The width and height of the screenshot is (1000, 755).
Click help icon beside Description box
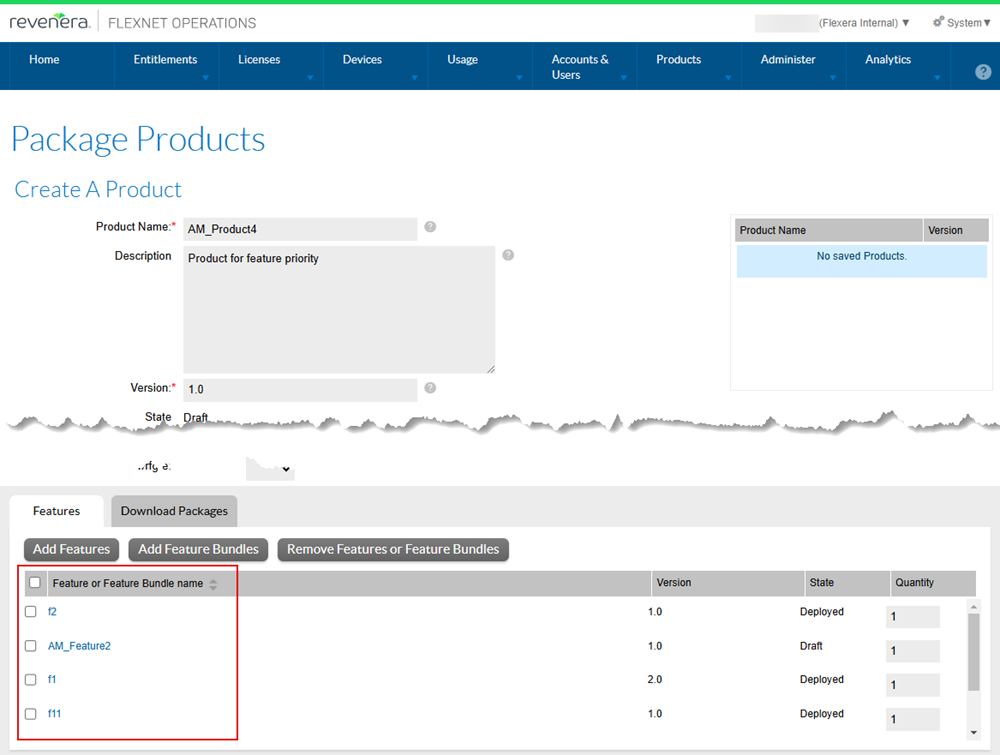coord(508,255)
